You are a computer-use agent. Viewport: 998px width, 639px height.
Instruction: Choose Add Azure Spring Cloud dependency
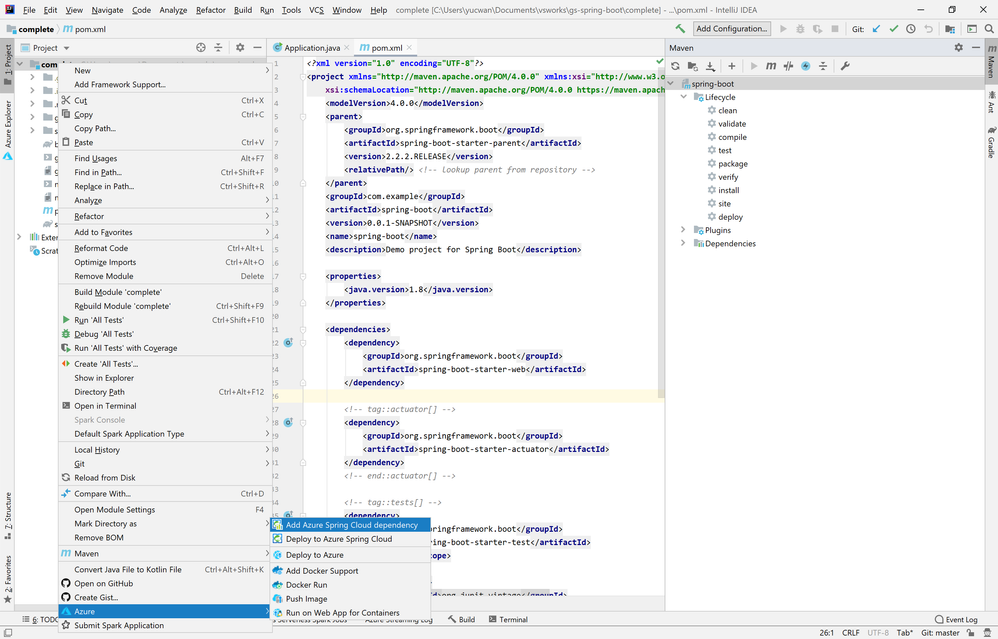[x=351, y=525]
